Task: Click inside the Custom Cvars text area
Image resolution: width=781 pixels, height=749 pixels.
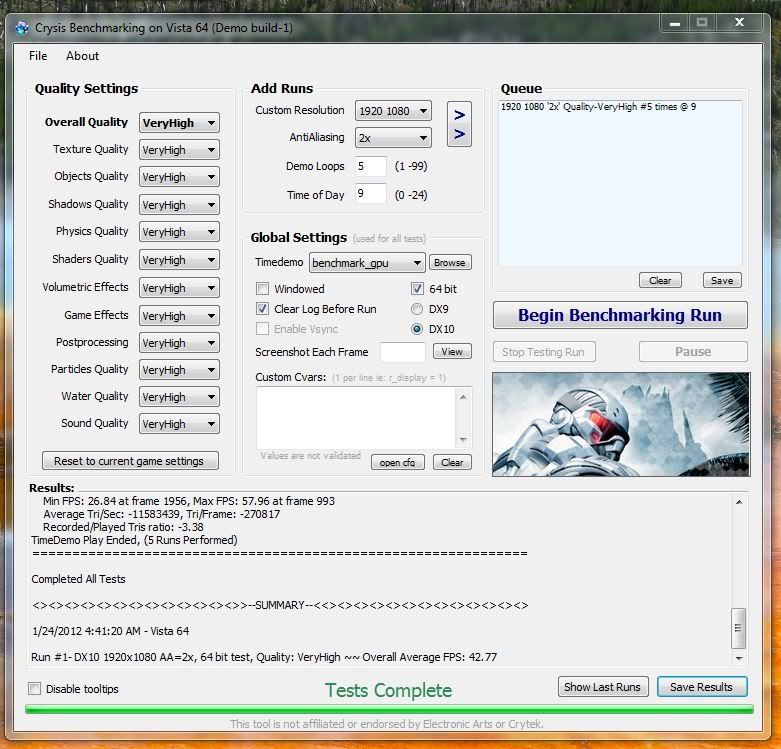Action: 356,418
